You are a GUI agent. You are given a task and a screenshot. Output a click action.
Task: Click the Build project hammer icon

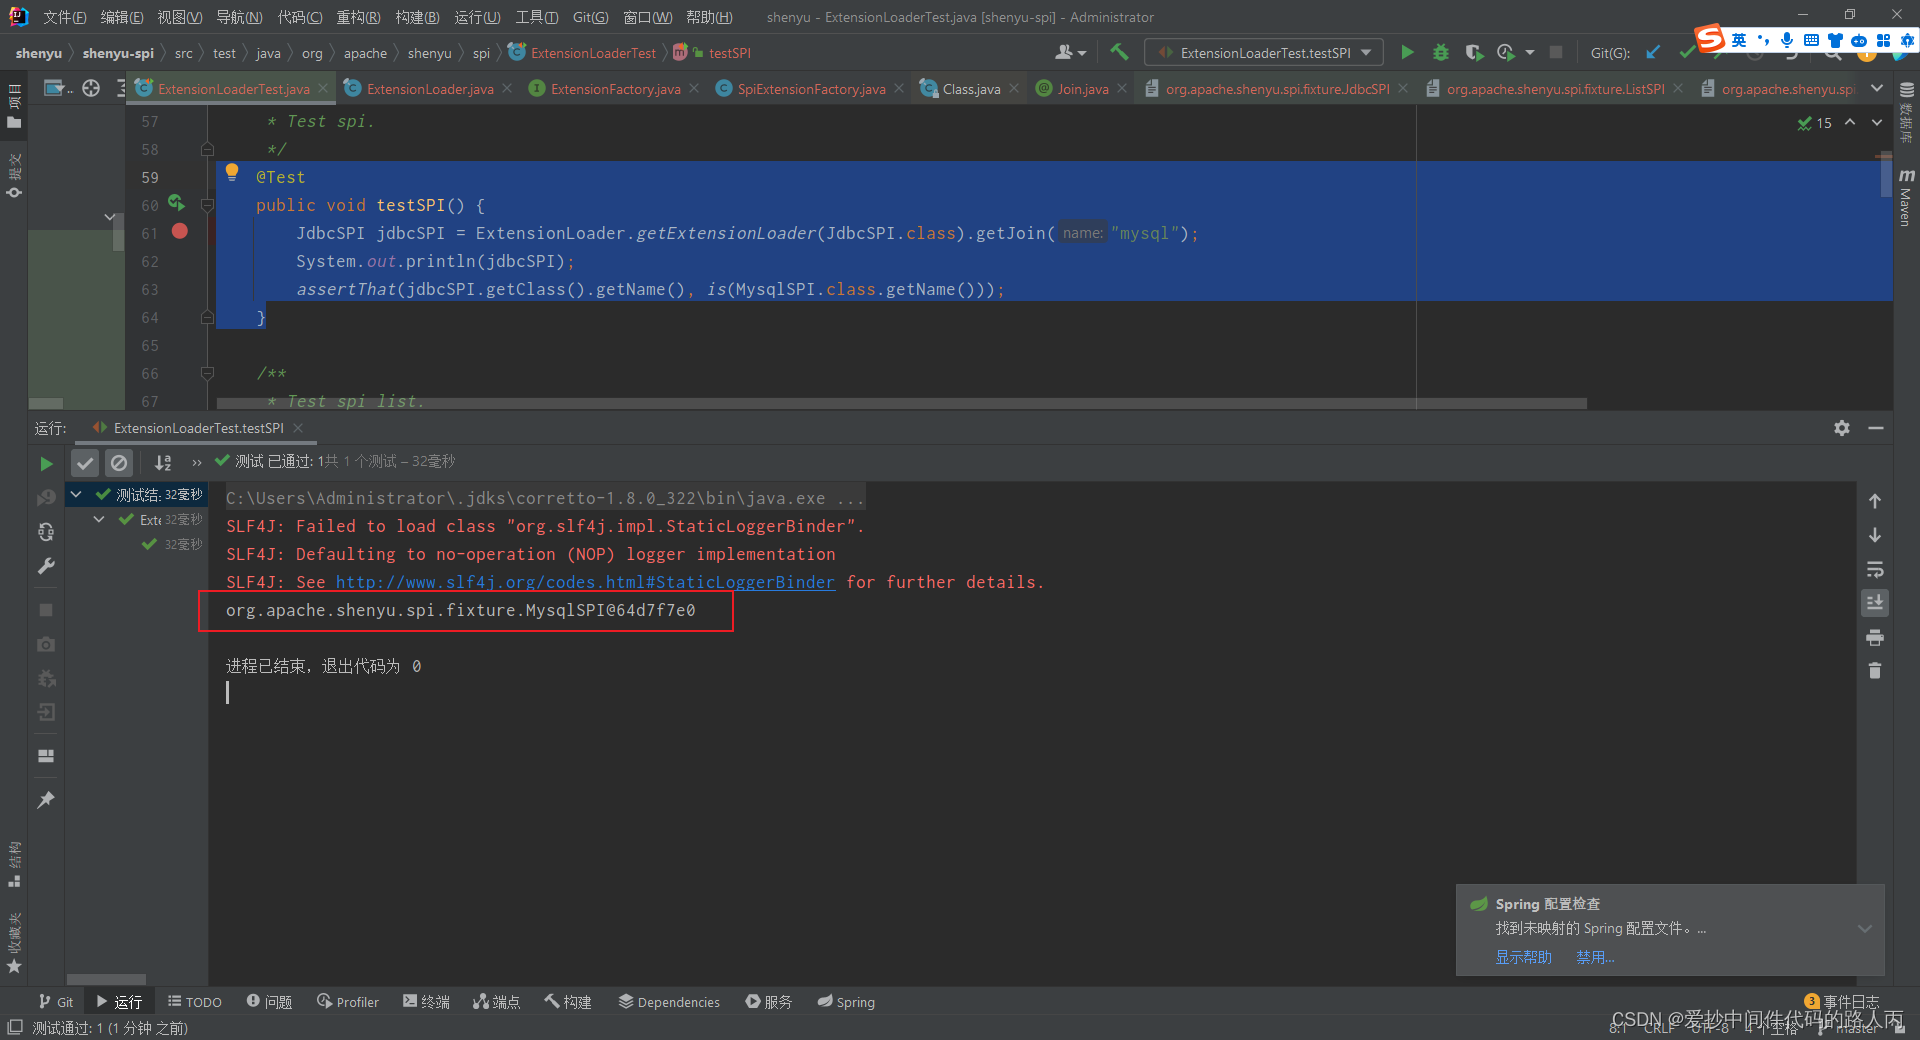point(1119,52)
